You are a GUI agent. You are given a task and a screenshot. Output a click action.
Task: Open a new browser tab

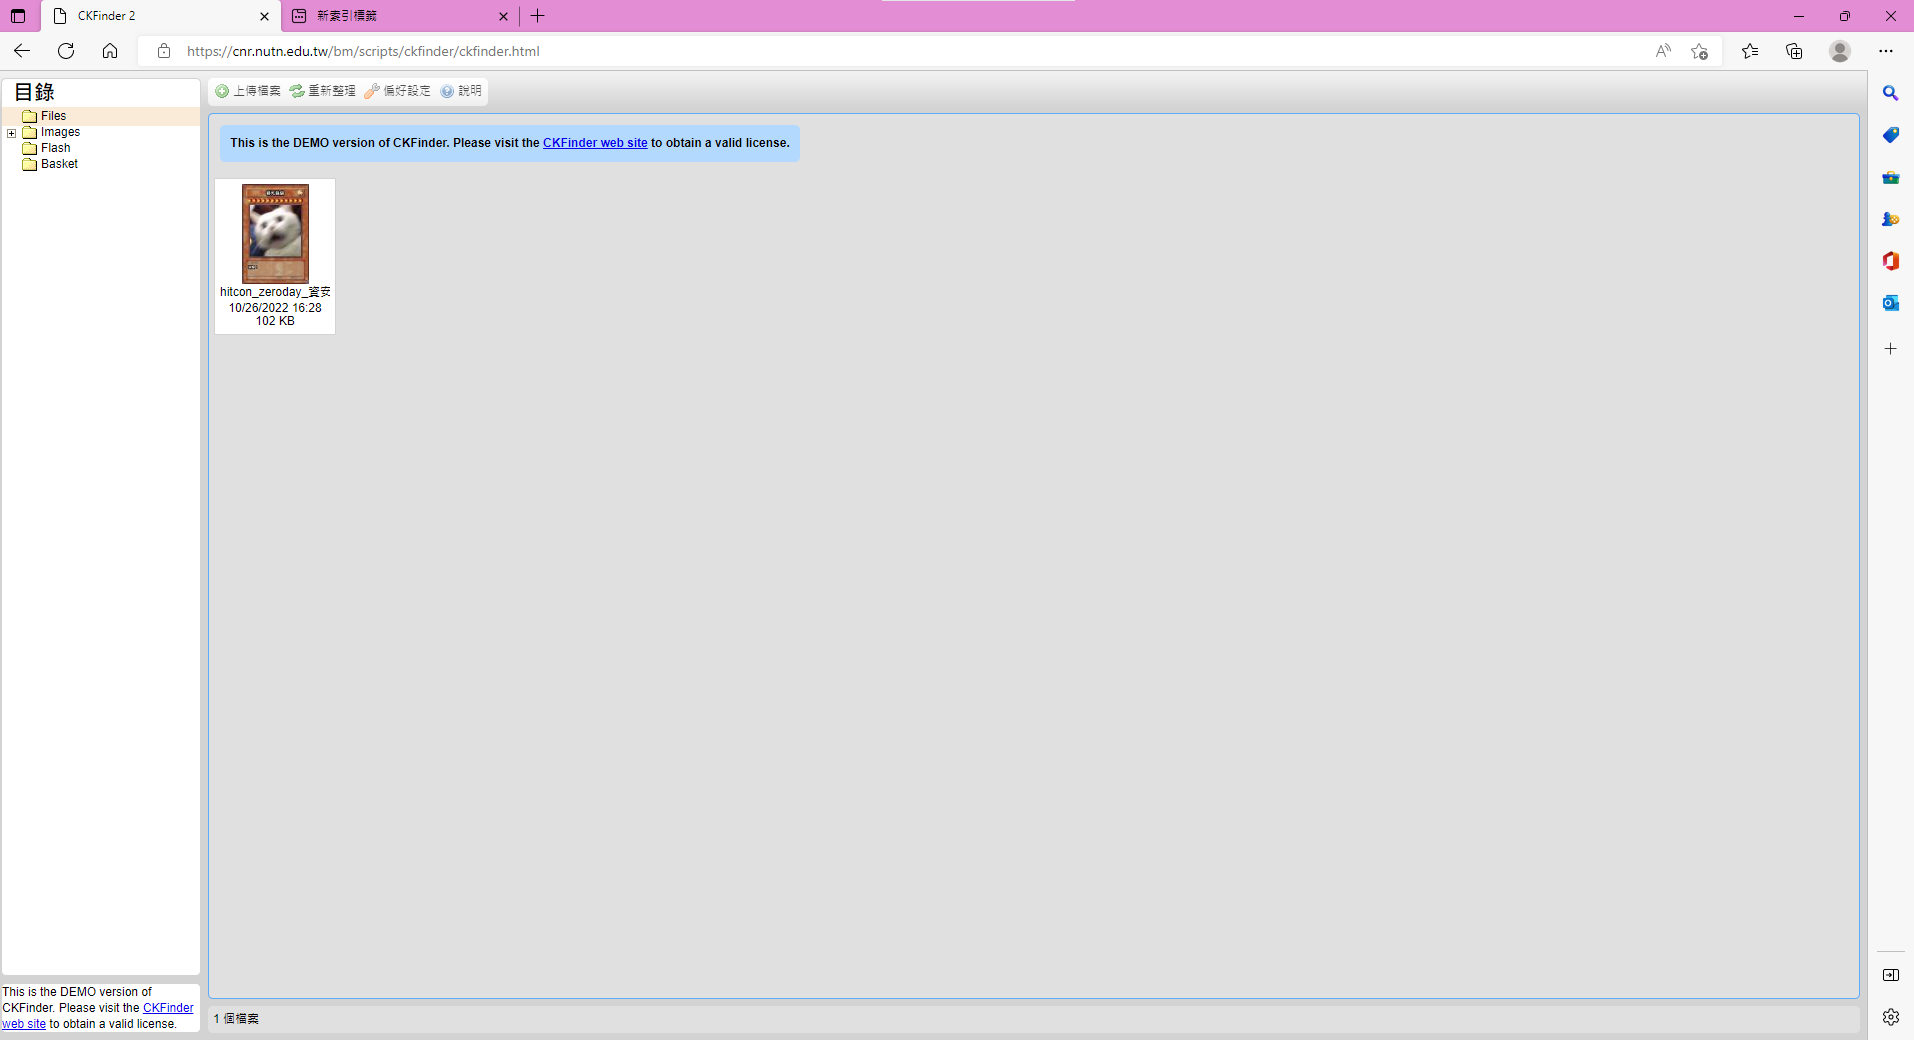pos(538,16)
